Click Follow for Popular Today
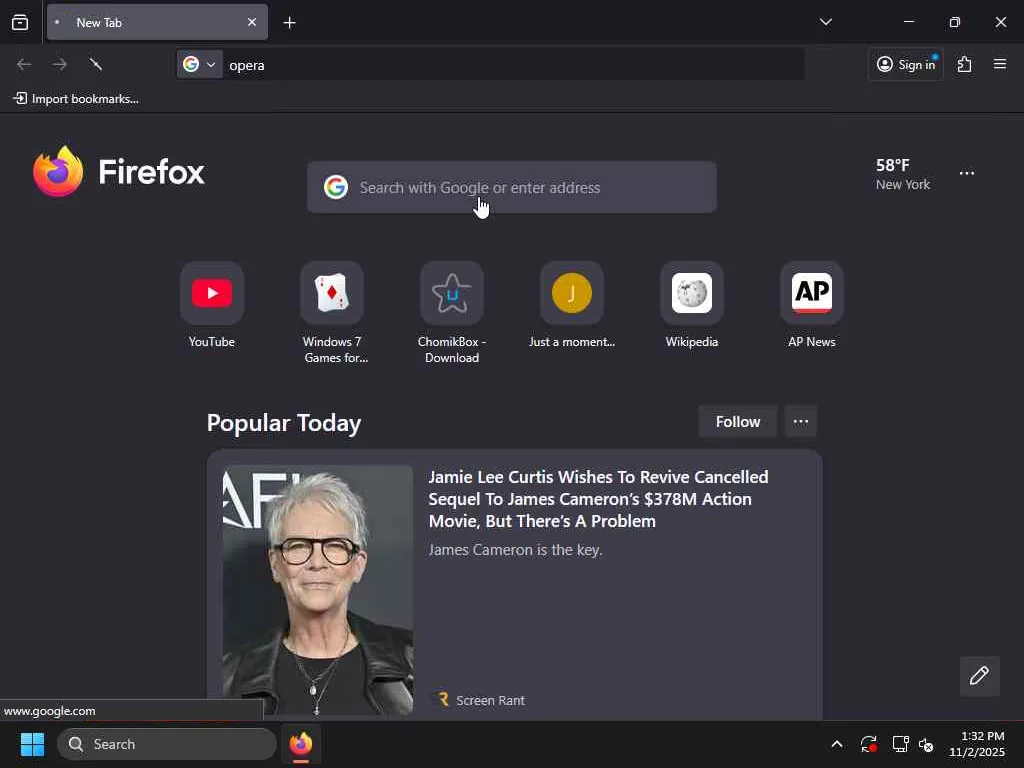The height and width of the screenshot is (768, 1024). (738, 422)
